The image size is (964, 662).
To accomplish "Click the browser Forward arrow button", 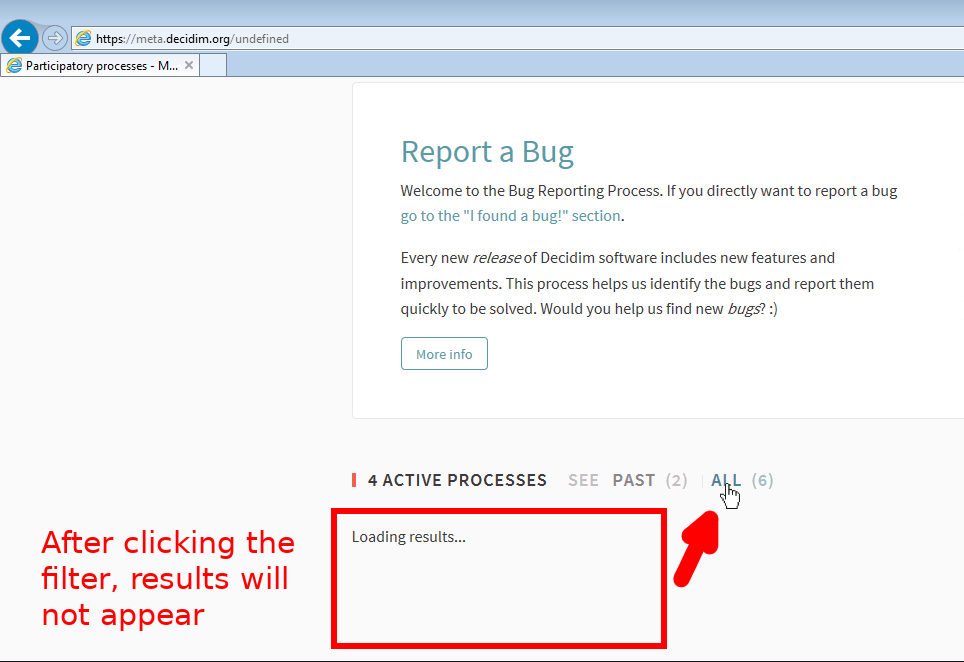I will (55, 39).
